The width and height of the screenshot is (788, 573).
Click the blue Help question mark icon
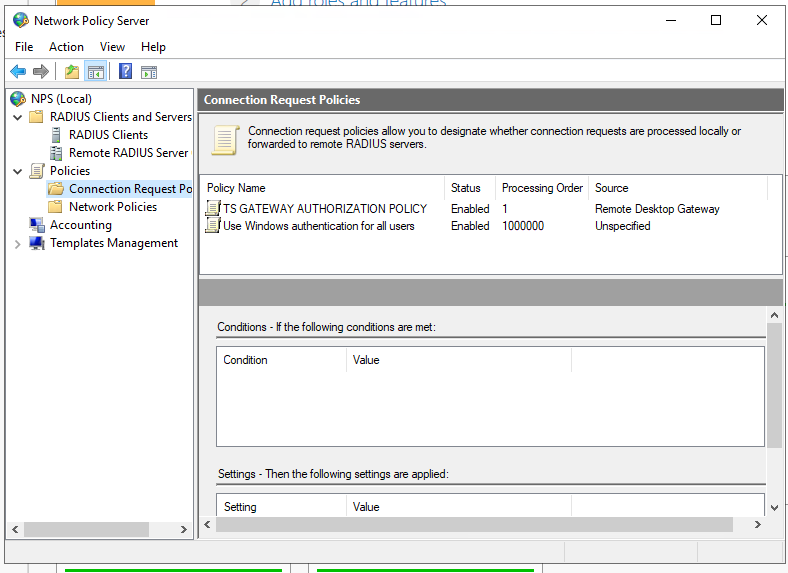click(125, 71)
